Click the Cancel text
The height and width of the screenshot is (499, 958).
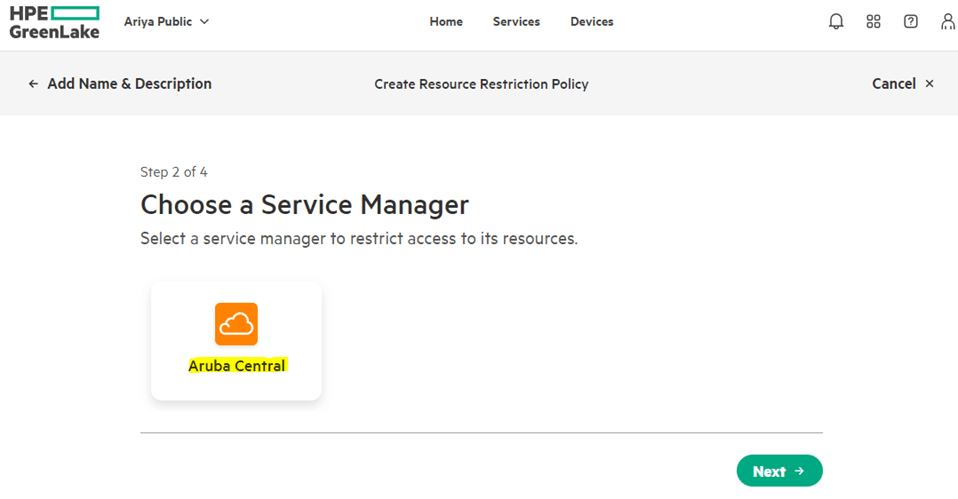tap(893, 84)
